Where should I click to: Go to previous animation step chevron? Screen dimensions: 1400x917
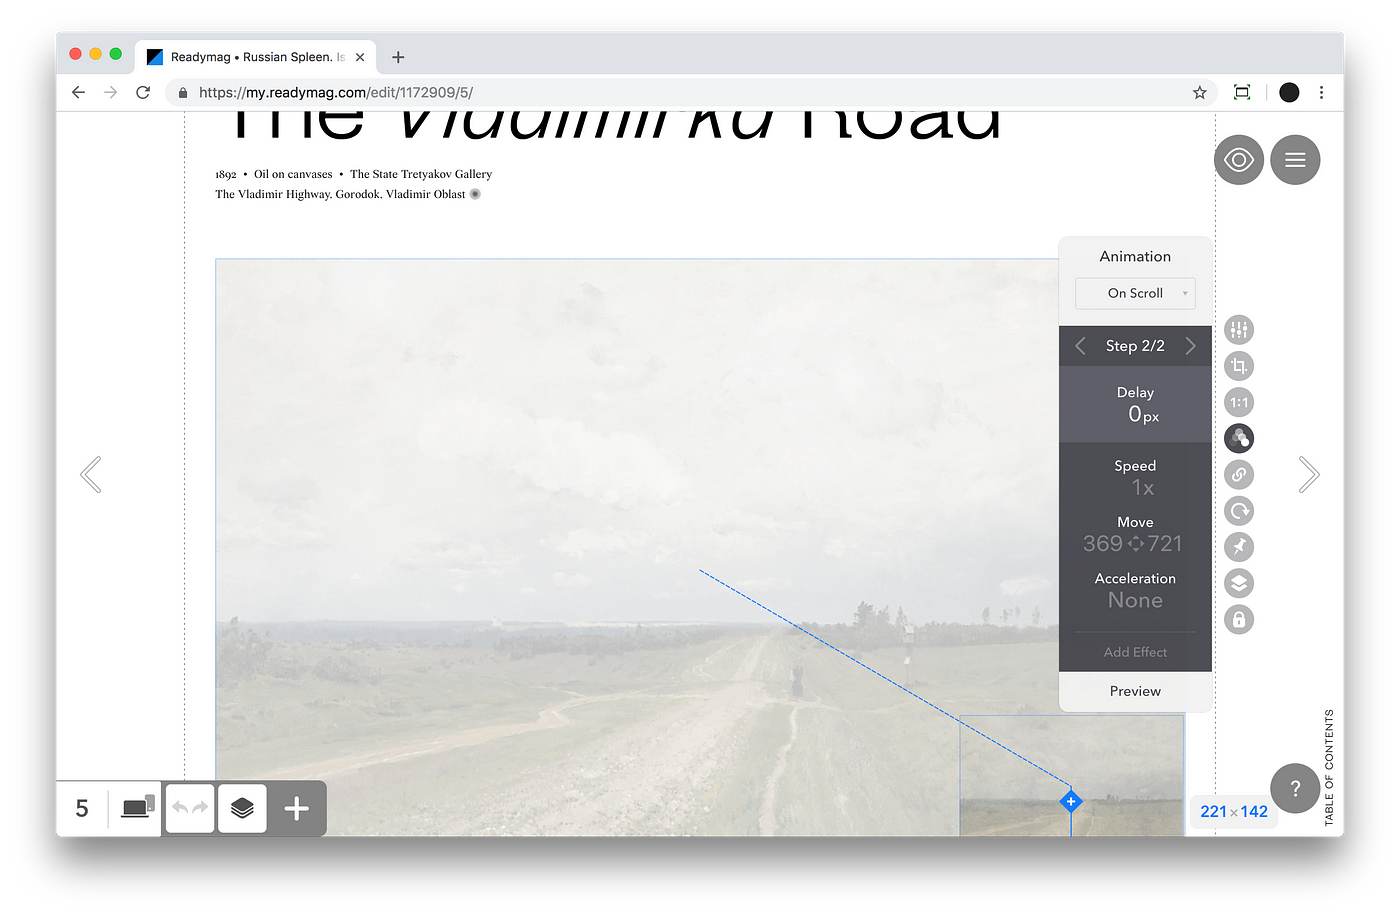(1080, 346)
